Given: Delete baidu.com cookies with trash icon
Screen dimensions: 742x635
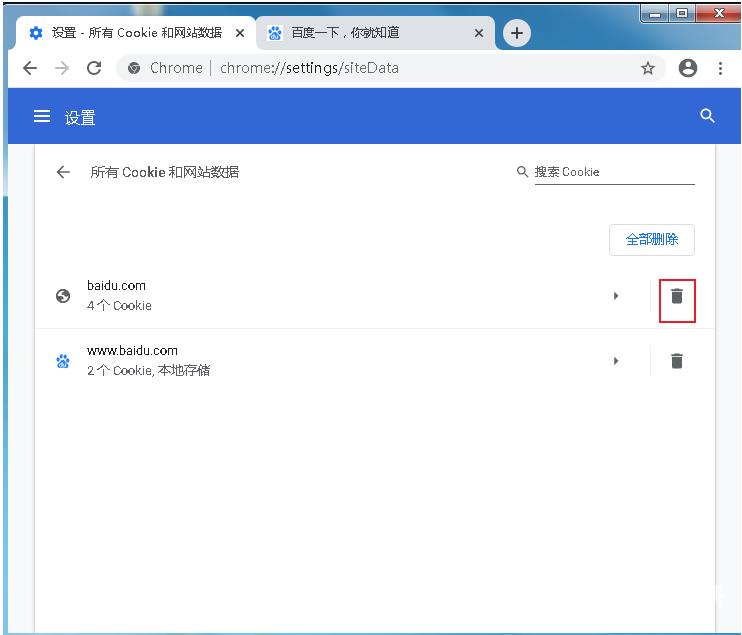Looking at the screenshot, I should coord(677,296).
